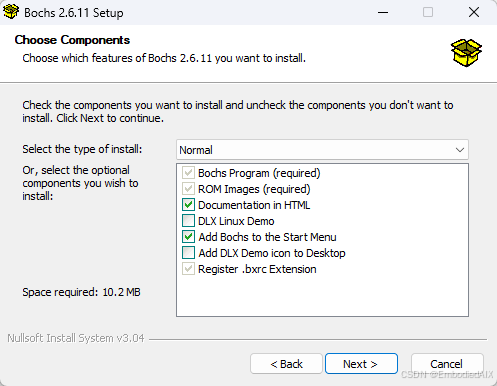Select the 'Space required: 10.2 MB' text
Viewport: 497px width, 386px height.
81,292
